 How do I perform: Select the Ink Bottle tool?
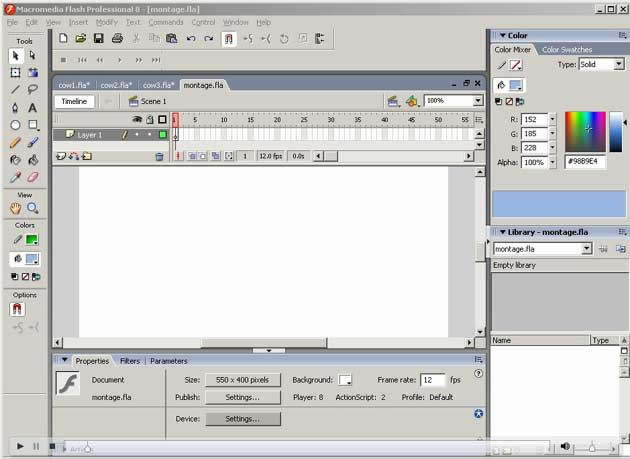tap(16, 160)
